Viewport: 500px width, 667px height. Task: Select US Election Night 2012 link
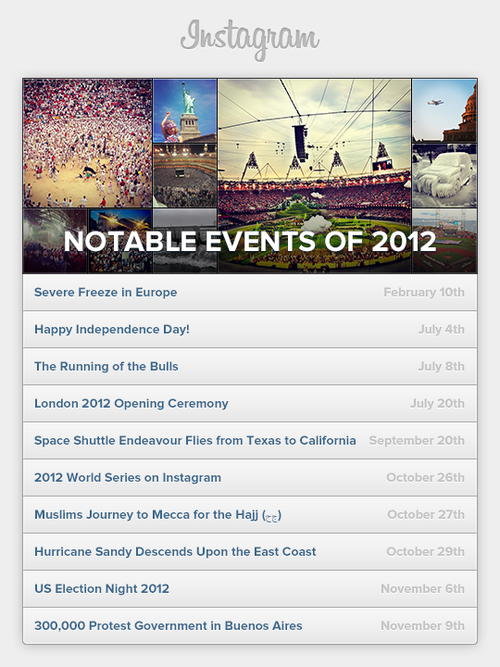point(102,589)
